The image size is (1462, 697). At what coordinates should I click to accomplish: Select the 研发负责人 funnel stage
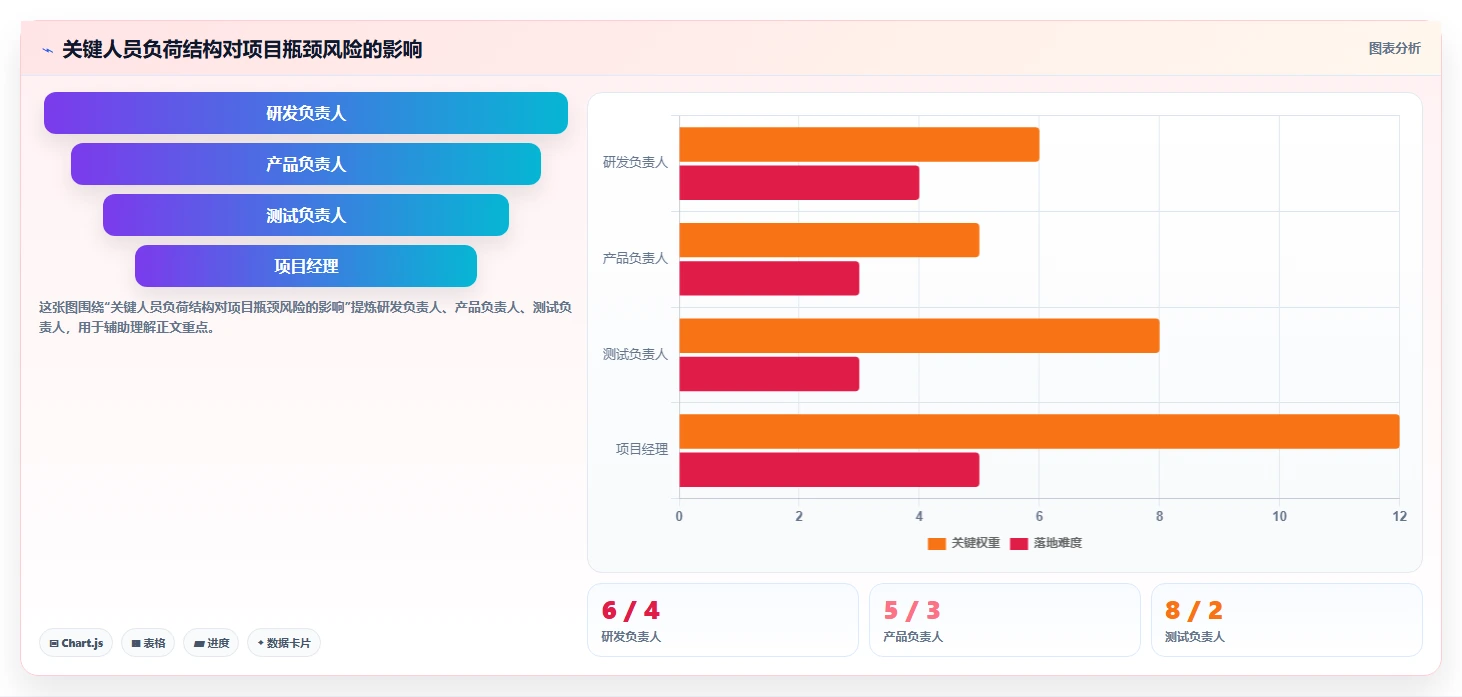tap(306, 113)
